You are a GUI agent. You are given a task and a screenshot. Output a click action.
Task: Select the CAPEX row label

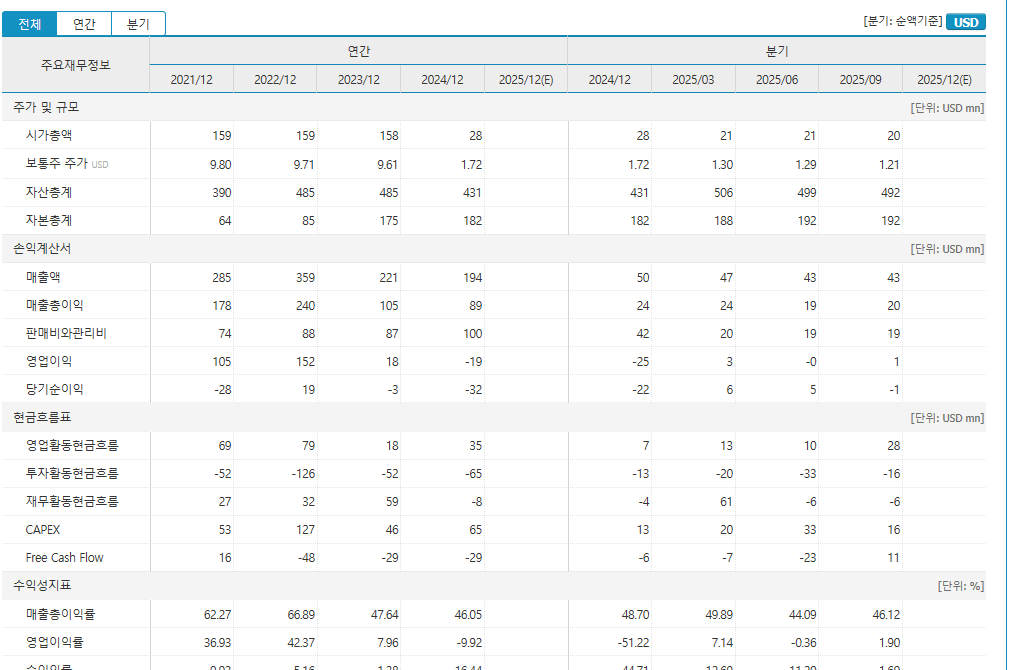coord(42,529)
